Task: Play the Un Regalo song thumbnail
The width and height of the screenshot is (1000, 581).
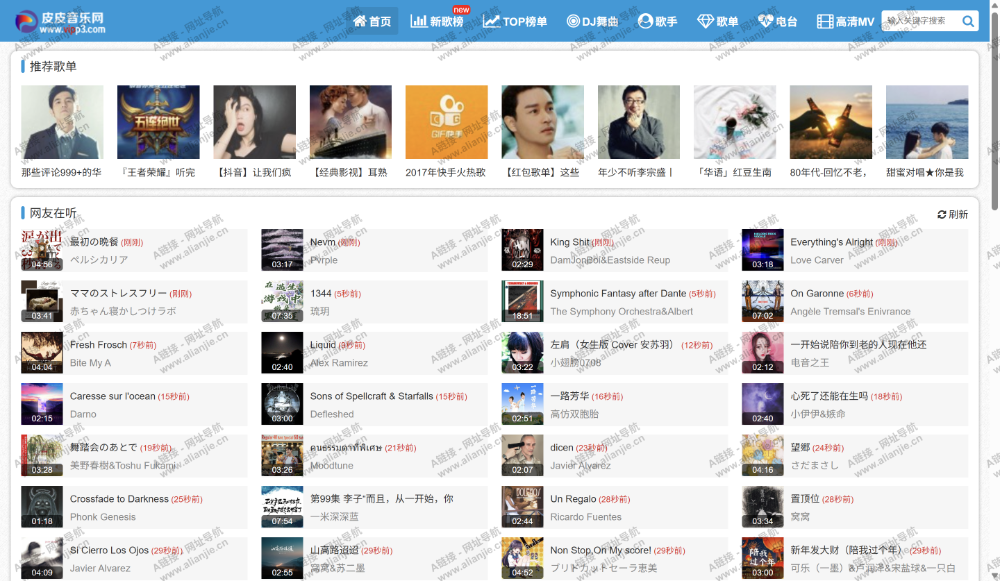Action: point(522,507)
